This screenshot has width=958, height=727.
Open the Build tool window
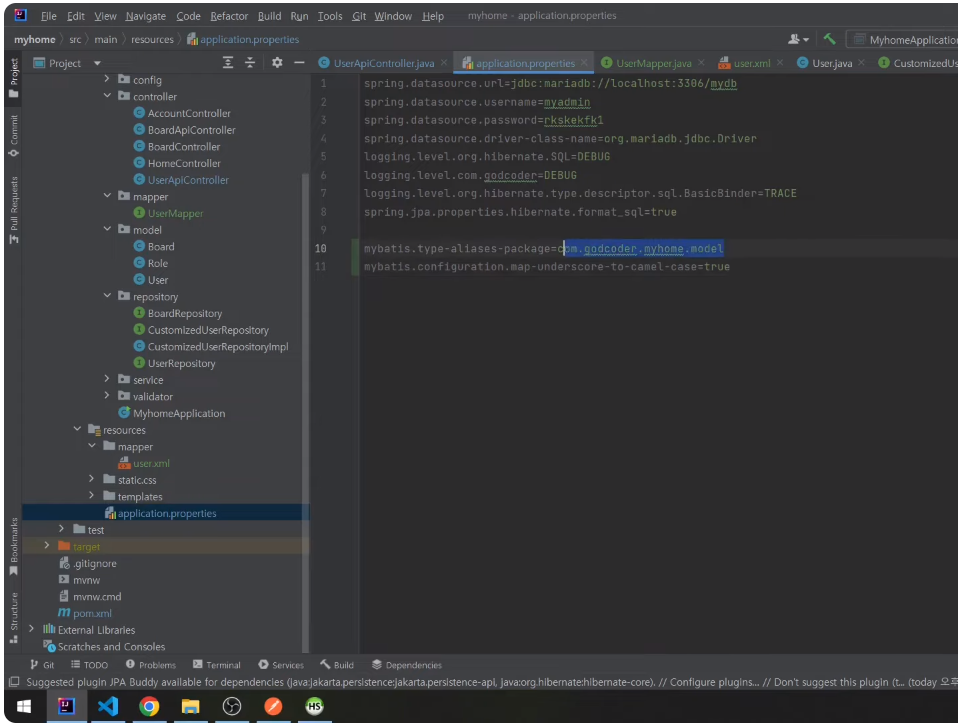tap(337, 665)
